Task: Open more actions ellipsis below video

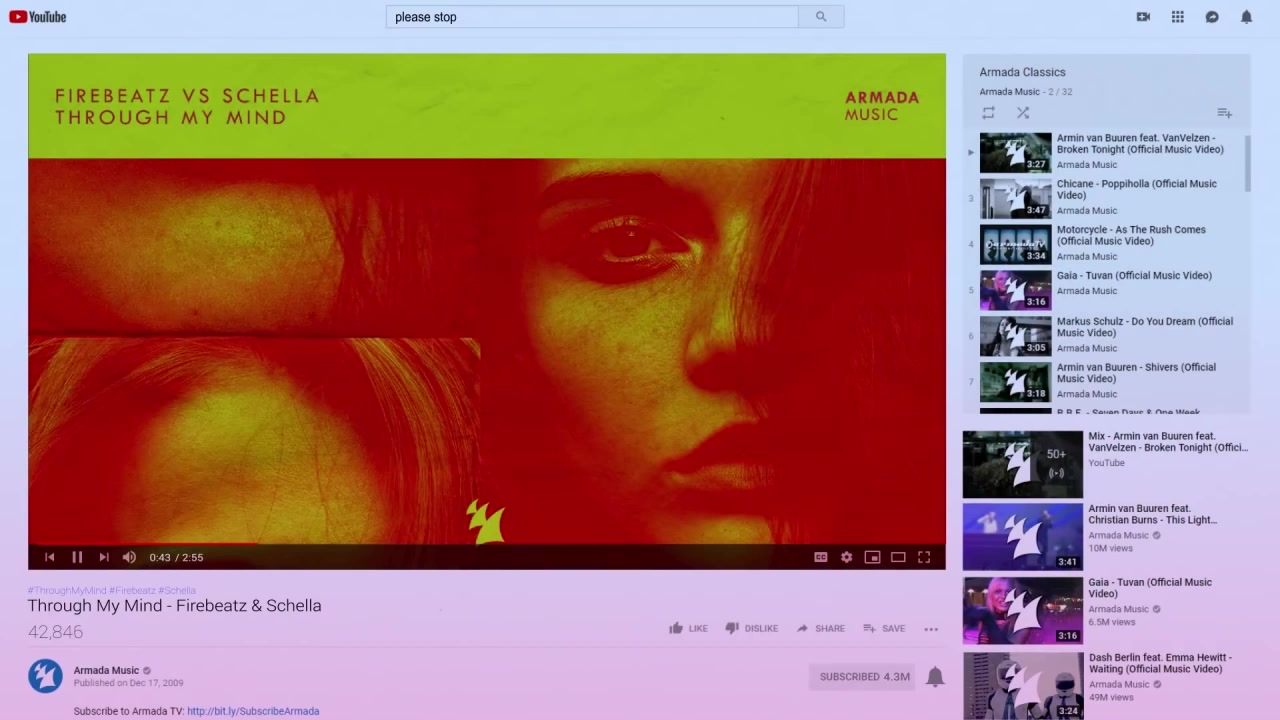Action: coord(931,629)
